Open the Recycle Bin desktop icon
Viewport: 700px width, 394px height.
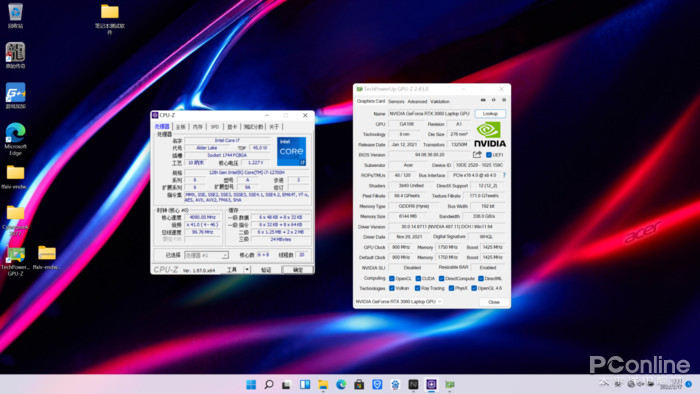point(15,15)
